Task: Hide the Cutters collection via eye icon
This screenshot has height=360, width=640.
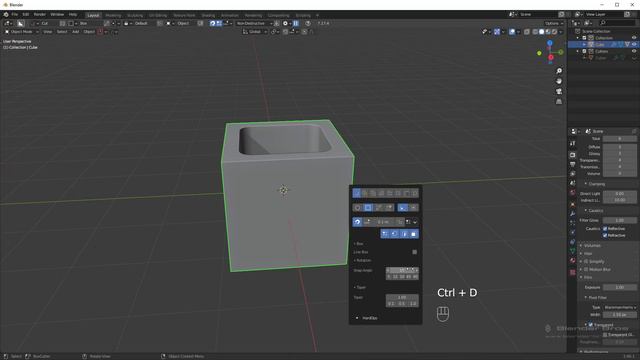Action: (x=634, y=51)
